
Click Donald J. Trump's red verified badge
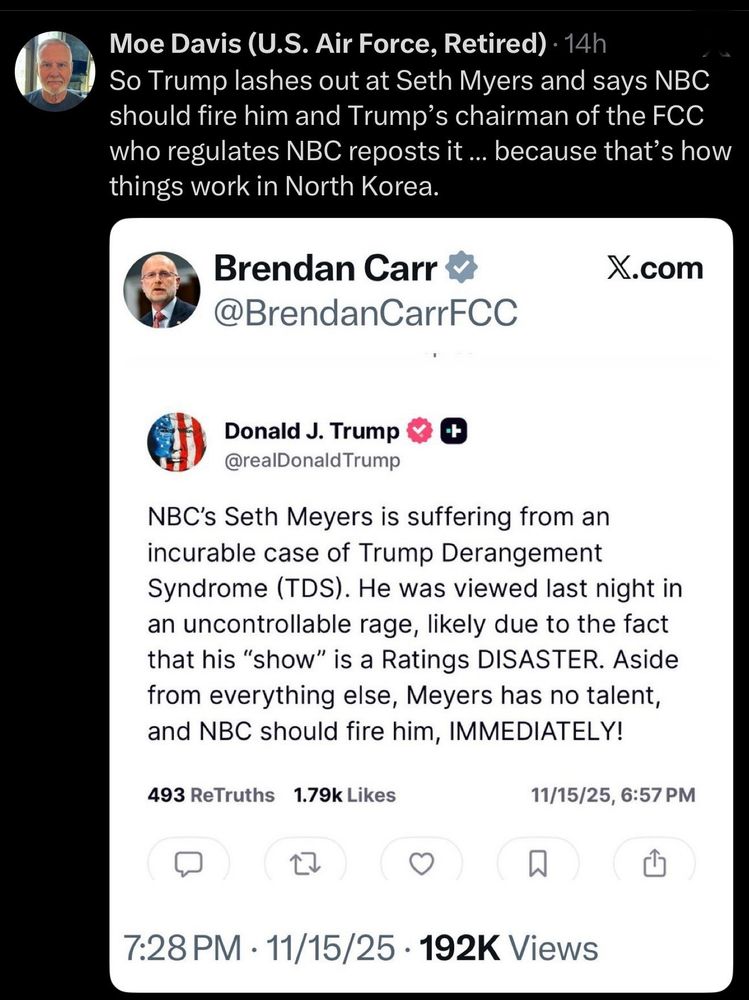tap(421, 431)
